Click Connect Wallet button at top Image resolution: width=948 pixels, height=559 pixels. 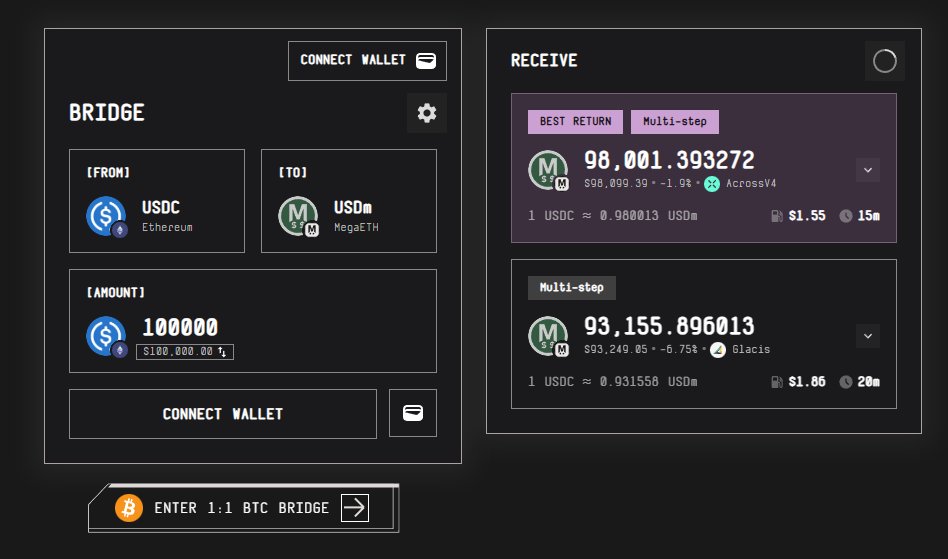pos(368,60)
